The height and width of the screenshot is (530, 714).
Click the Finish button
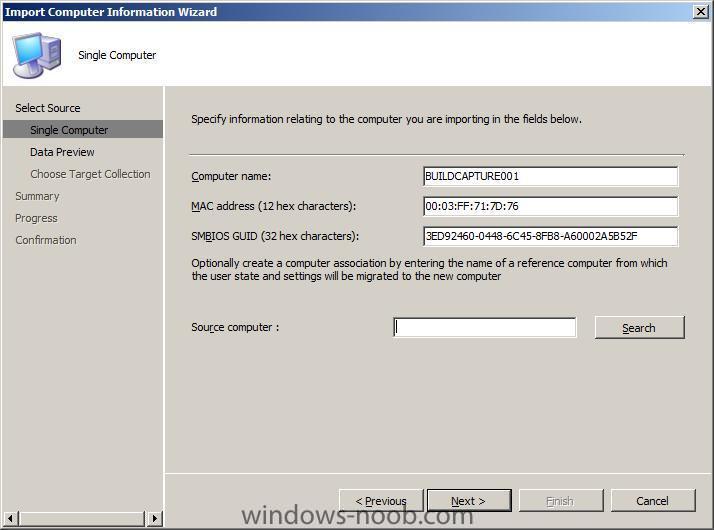point(561,500)
